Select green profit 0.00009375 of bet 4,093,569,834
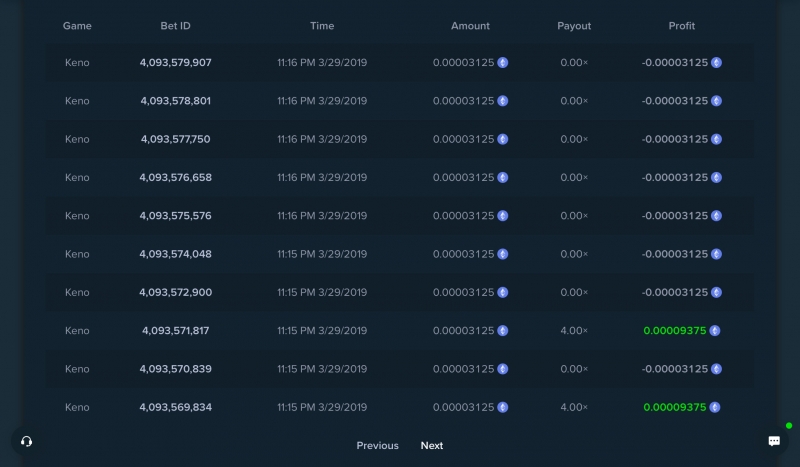 [x=674, y=407]
